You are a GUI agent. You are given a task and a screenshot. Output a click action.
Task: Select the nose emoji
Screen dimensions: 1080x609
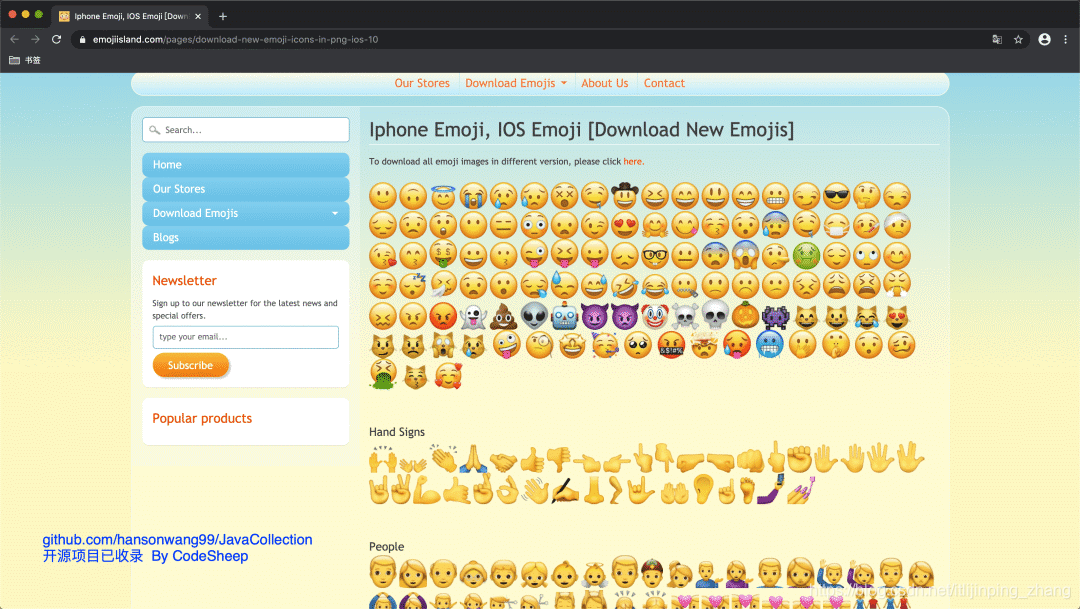point(594,491)
